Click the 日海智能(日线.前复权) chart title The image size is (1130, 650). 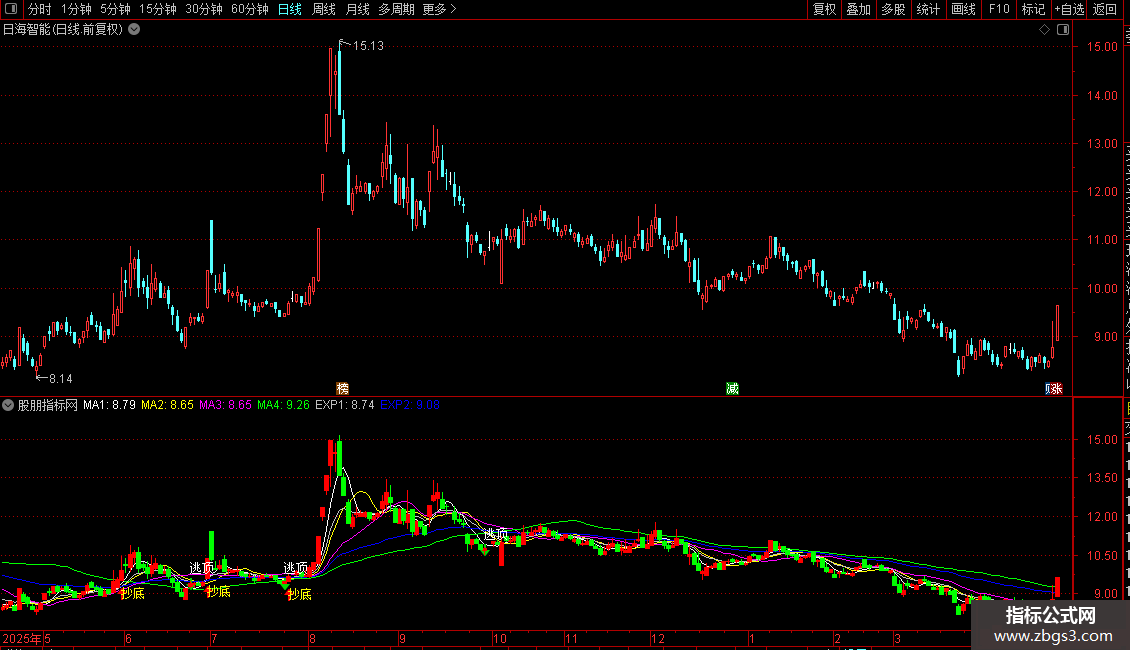[63, 30]
